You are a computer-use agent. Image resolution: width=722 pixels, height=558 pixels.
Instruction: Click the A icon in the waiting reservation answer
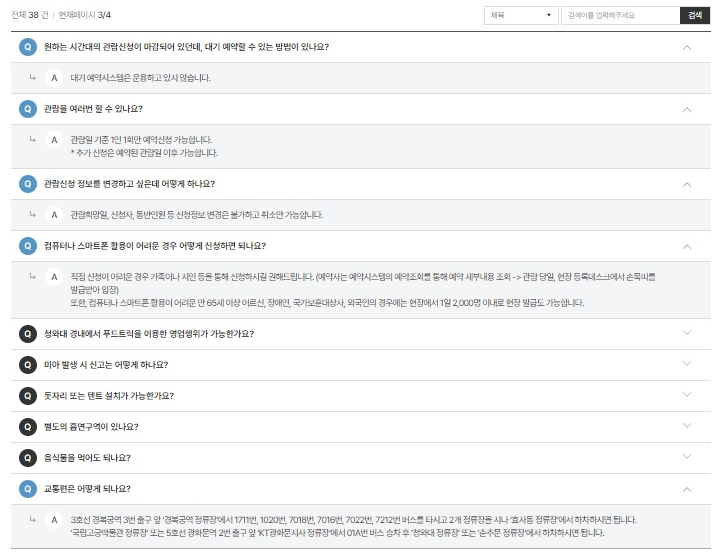pos(54,78)
